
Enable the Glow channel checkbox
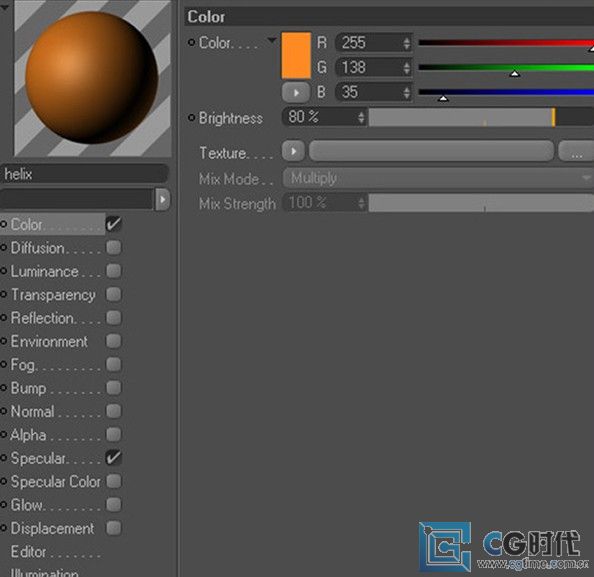tap(114, 504)
